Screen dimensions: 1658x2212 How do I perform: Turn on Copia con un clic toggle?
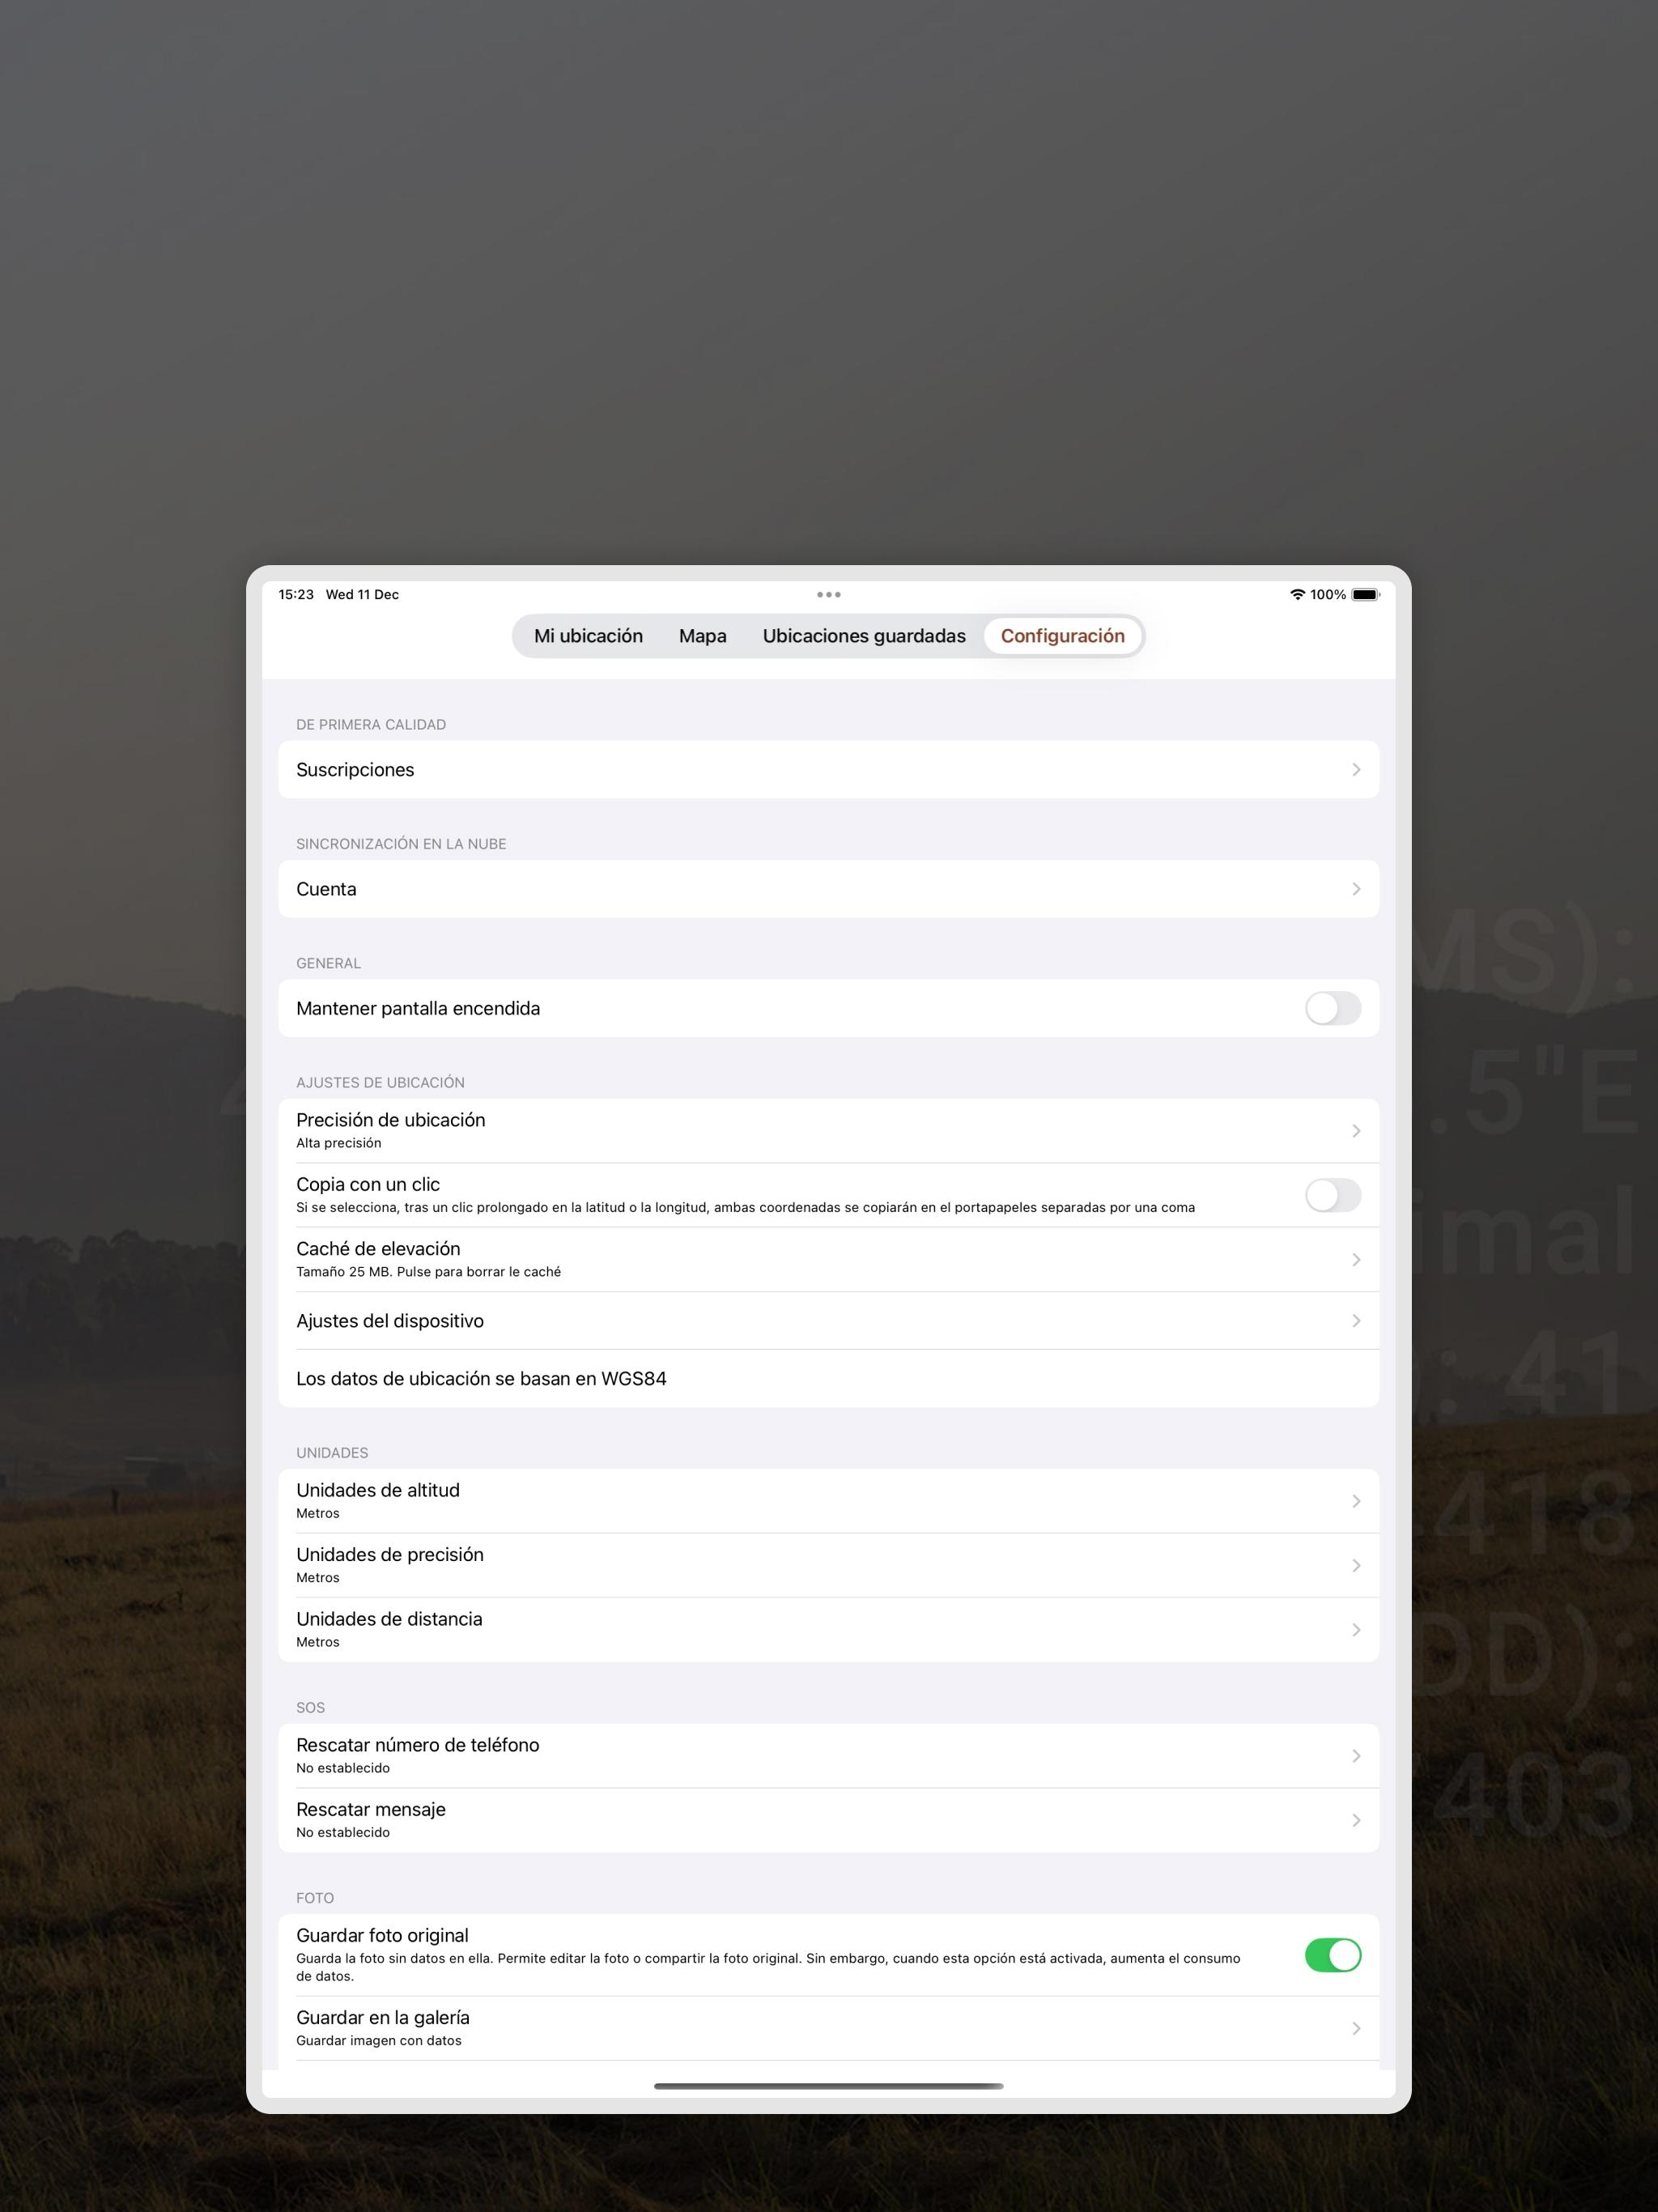click(1332, 1195)
